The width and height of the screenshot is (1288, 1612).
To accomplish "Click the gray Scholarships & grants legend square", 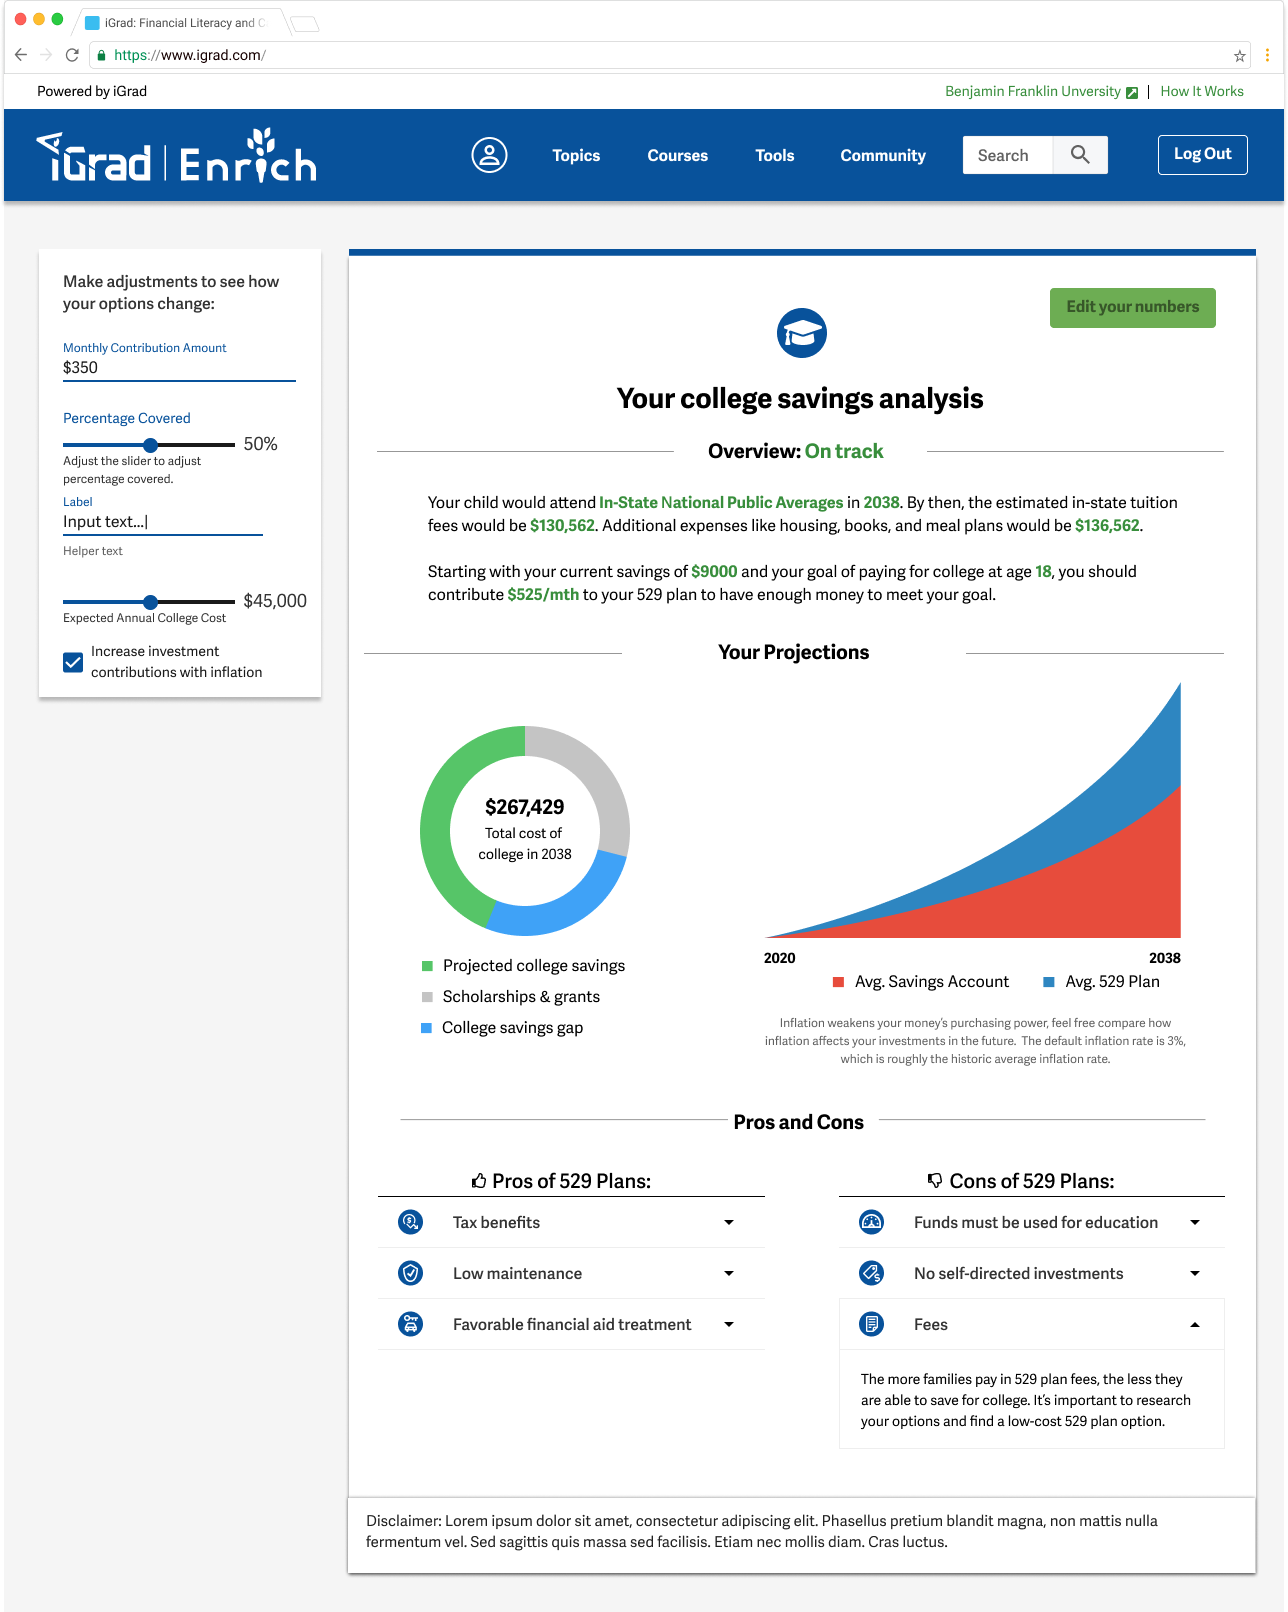I will pos(427,997).
